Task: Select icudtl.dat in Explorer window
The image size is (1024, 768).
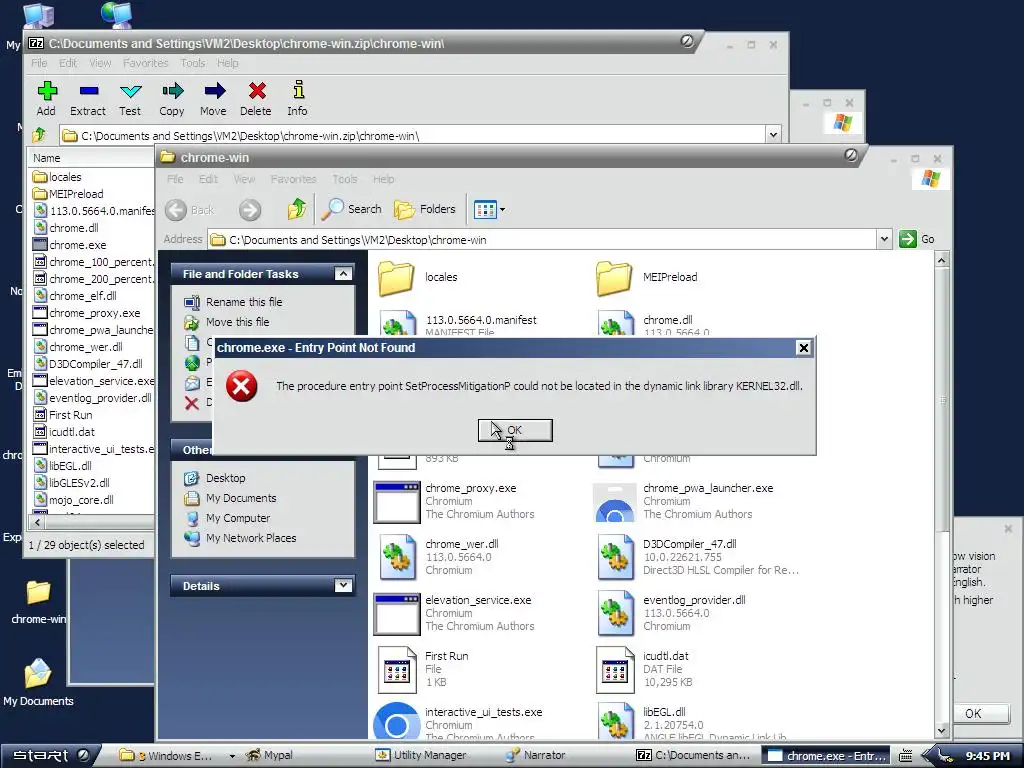Action: click(644, 669)
